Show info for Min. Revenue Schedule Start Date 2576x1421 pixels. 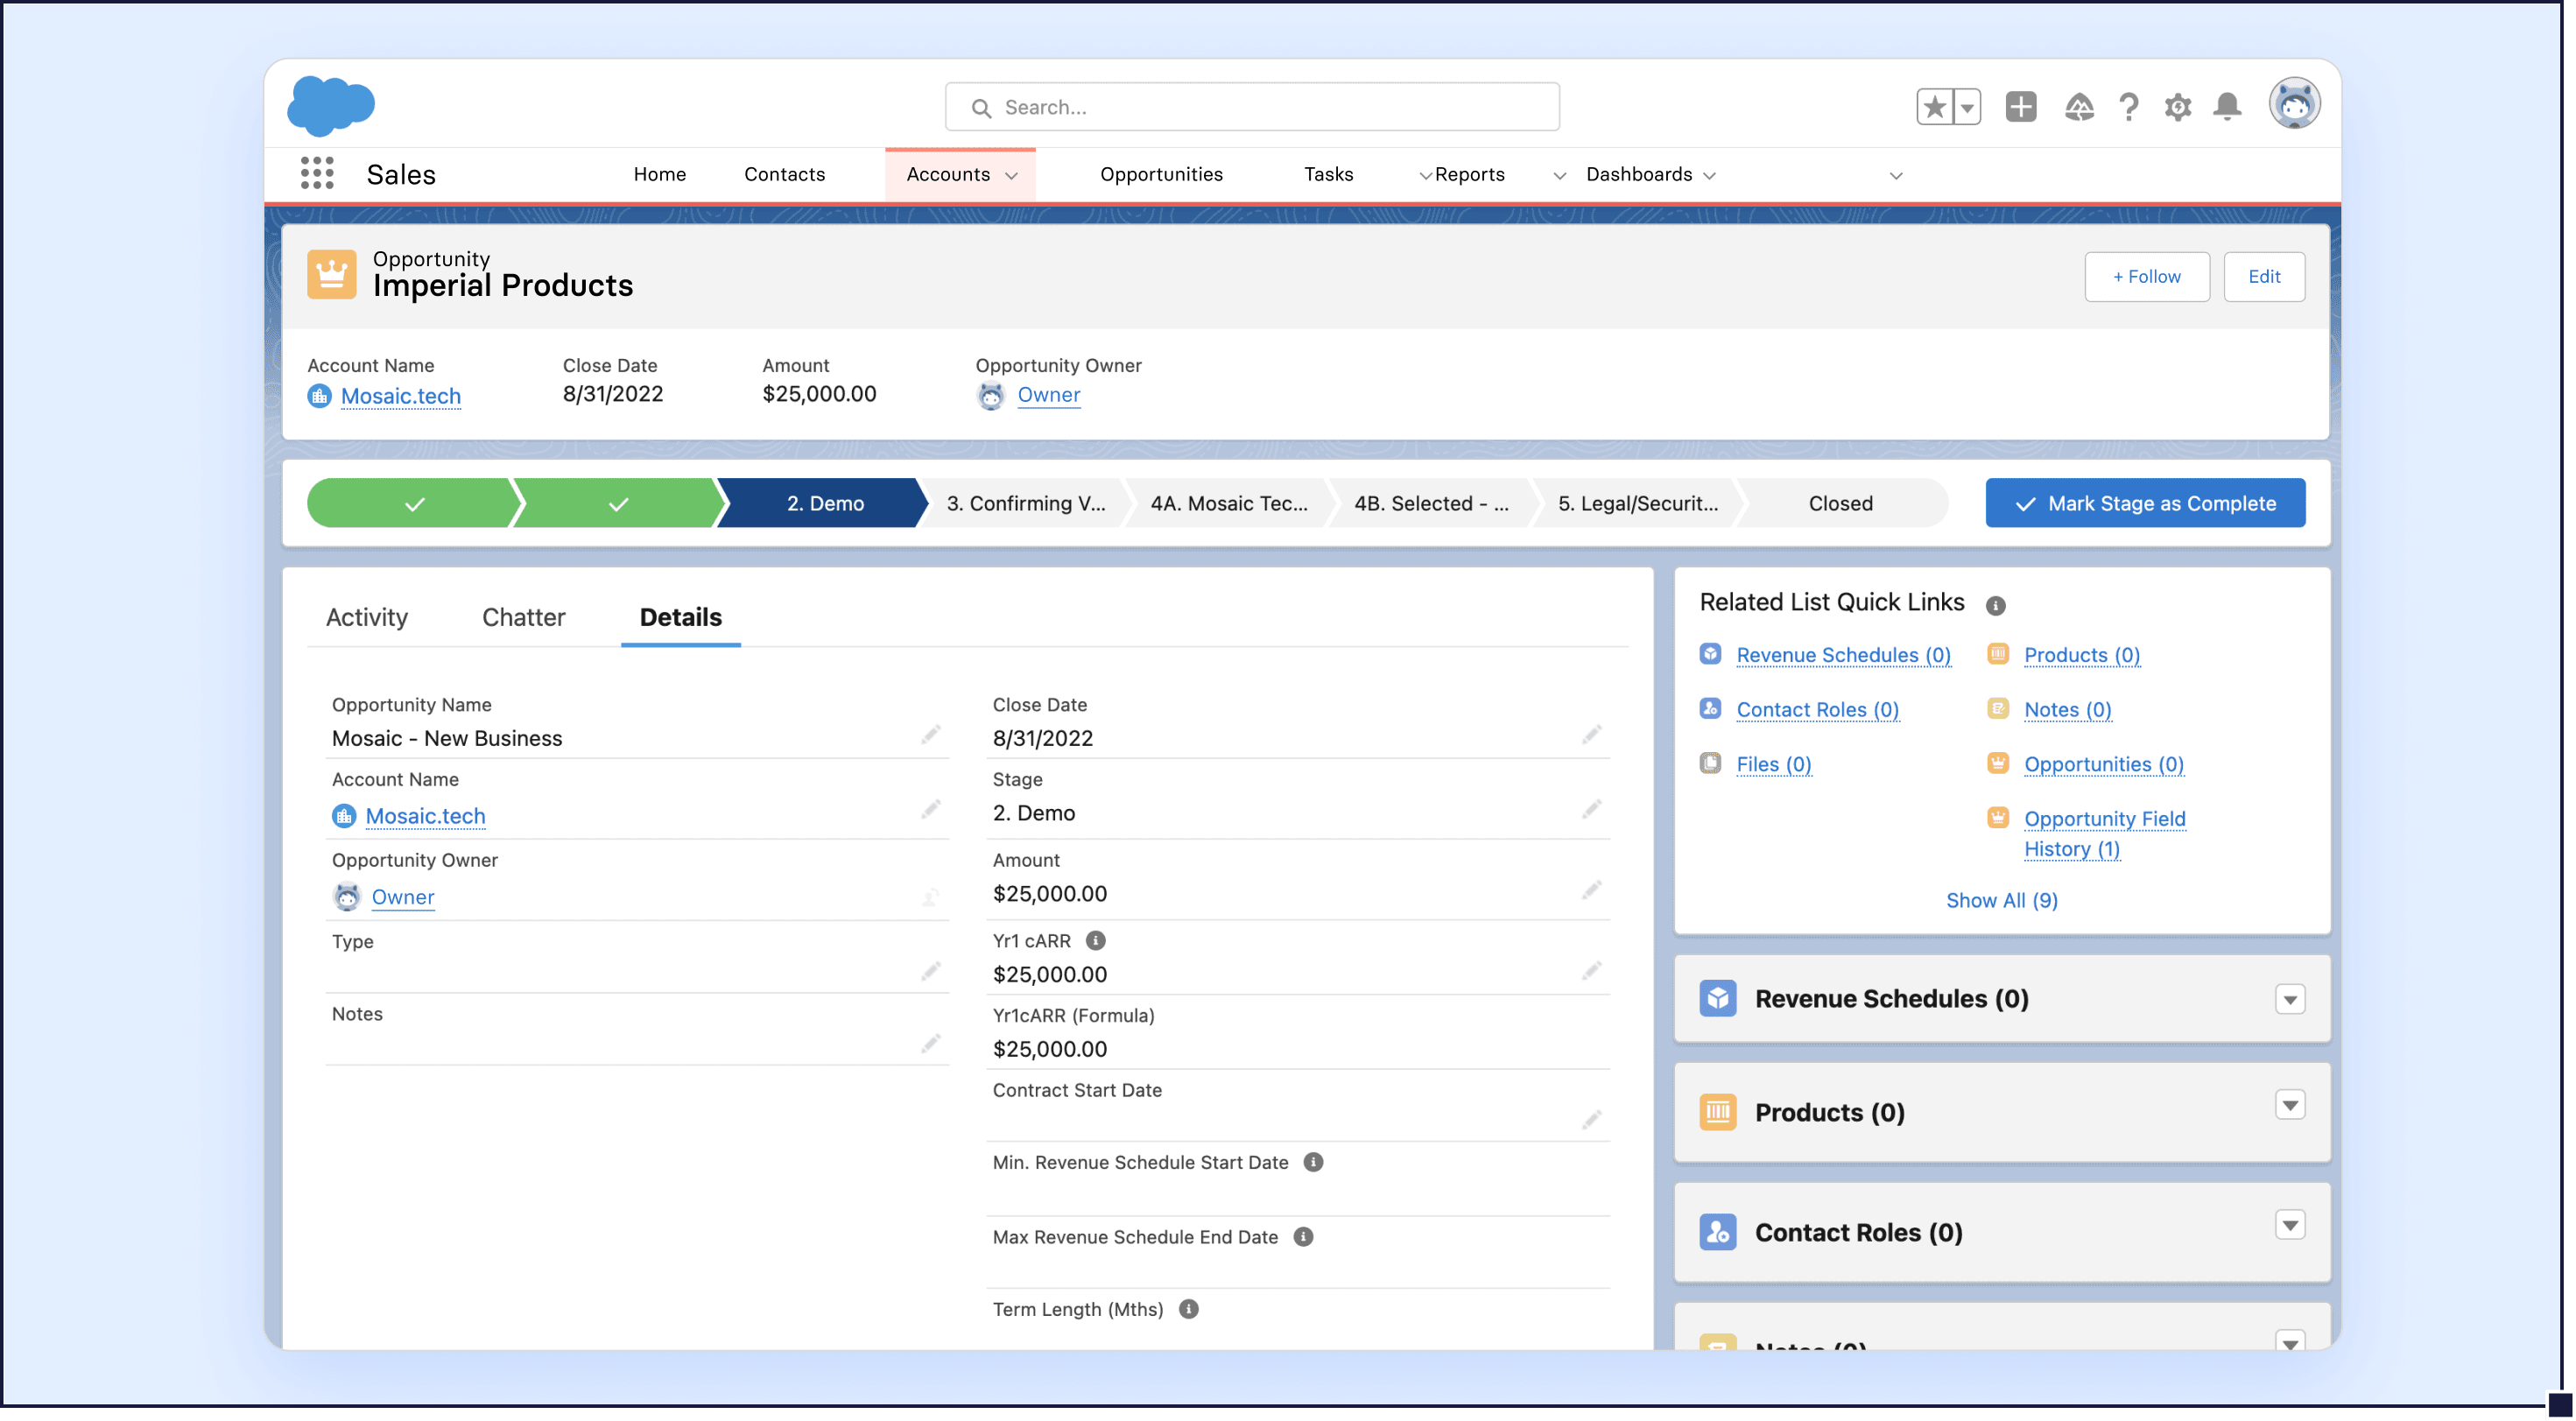click(x=1313, y=1163)
